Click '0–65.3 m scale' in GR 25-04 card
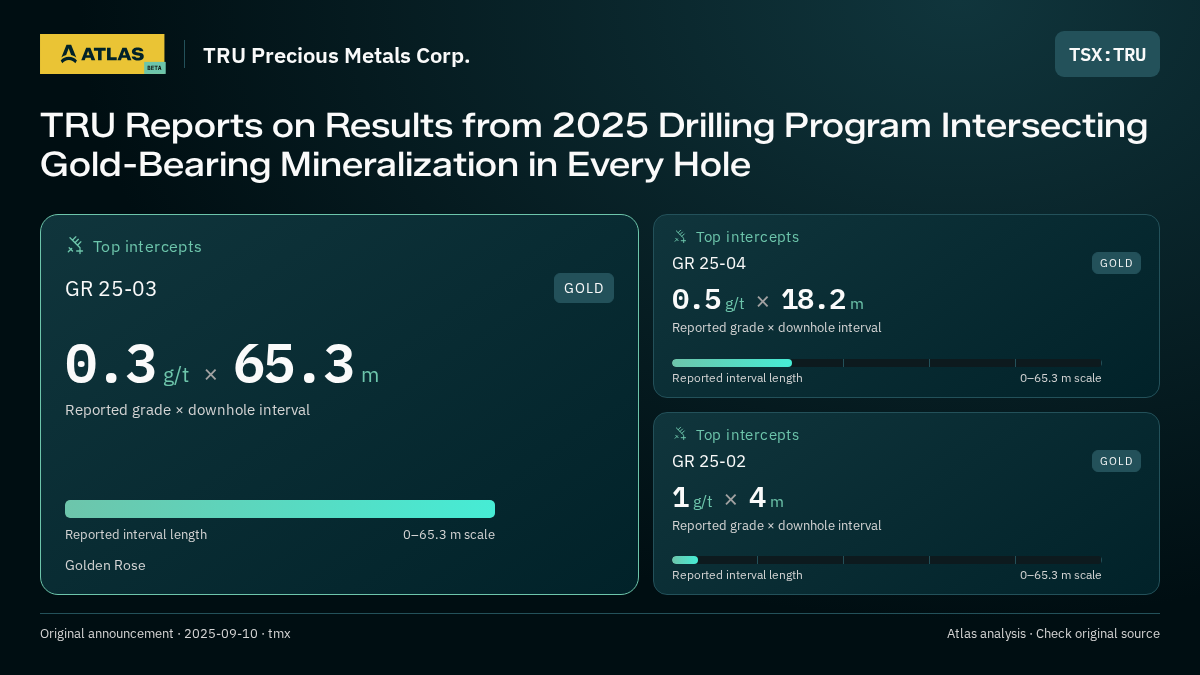 pos(1061,378)
